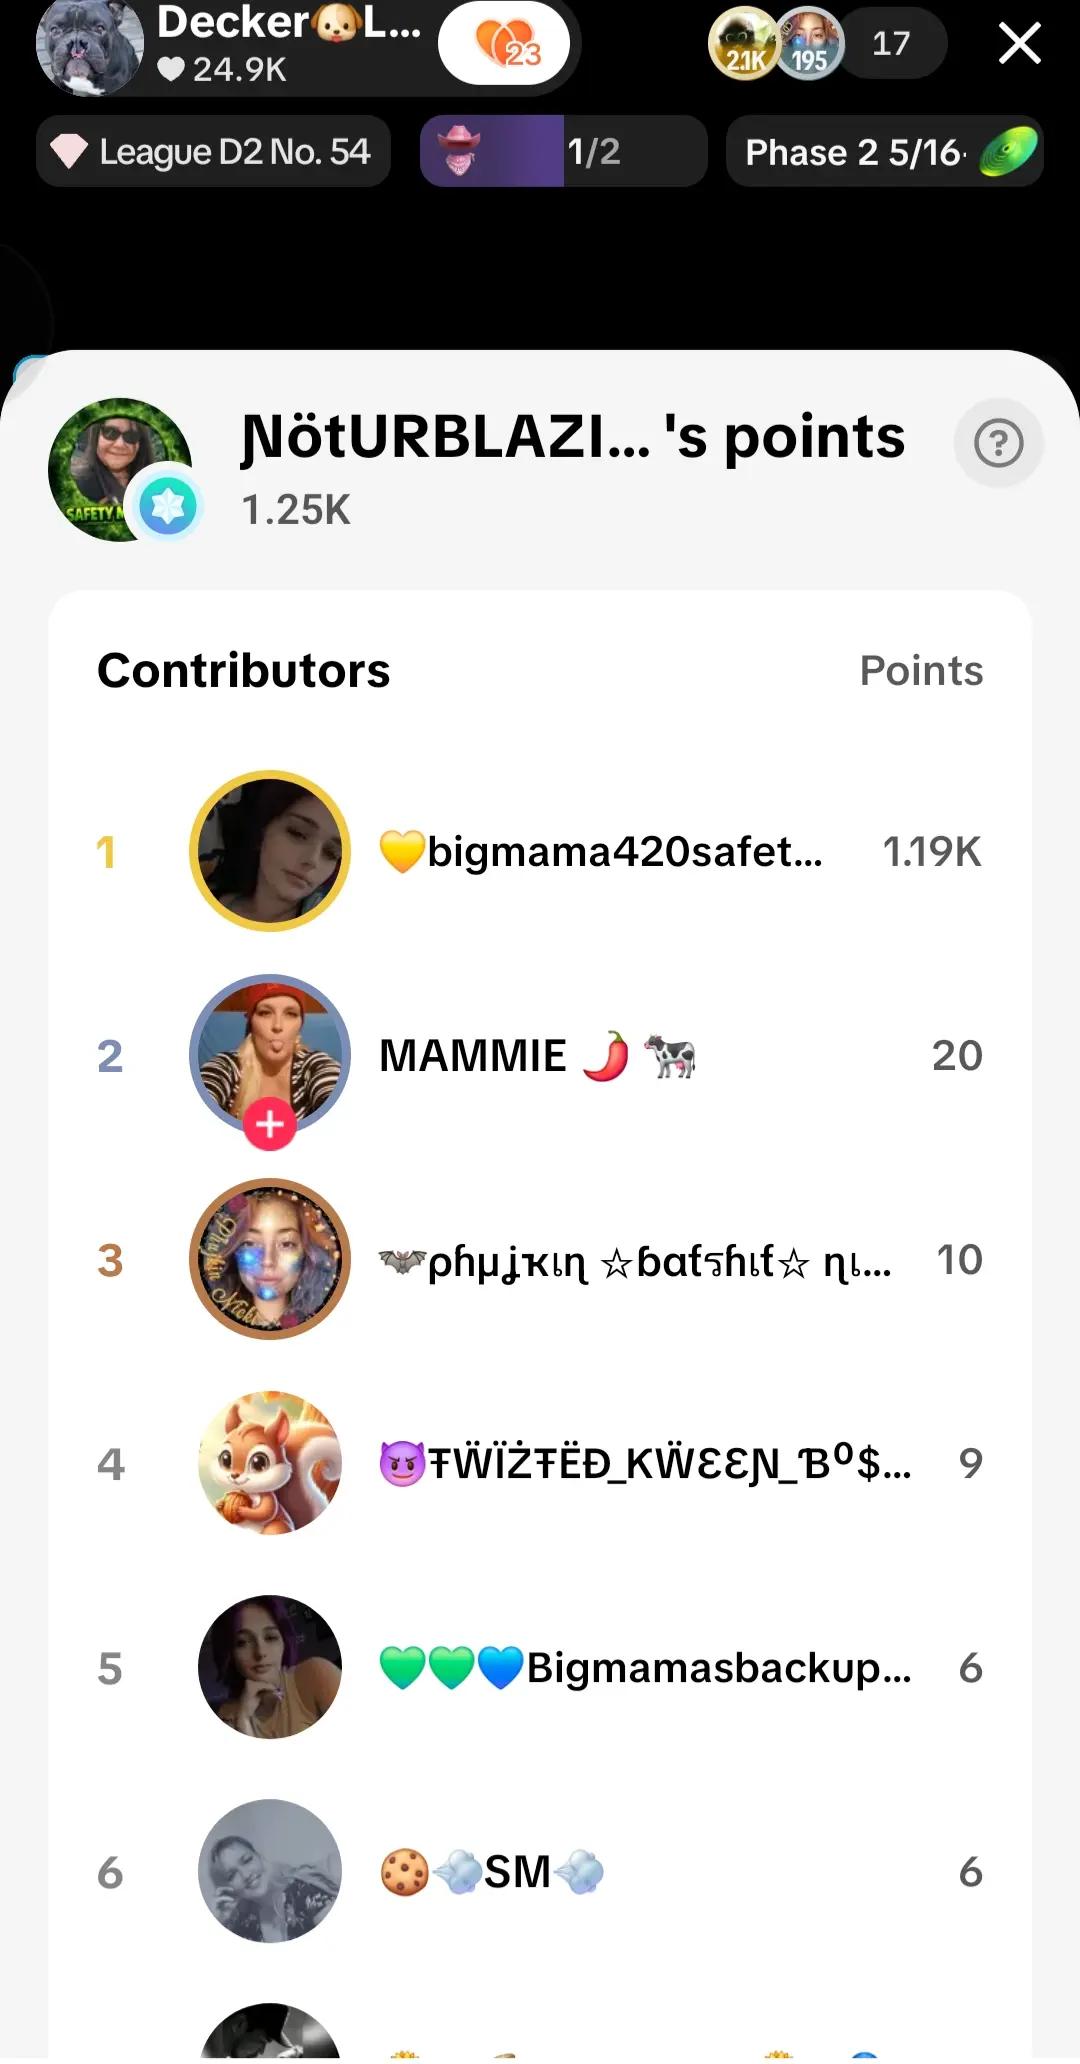Close the live stream with X
The width and height of the screenshot is (1080, 2064).
(x=1019, y=44)
